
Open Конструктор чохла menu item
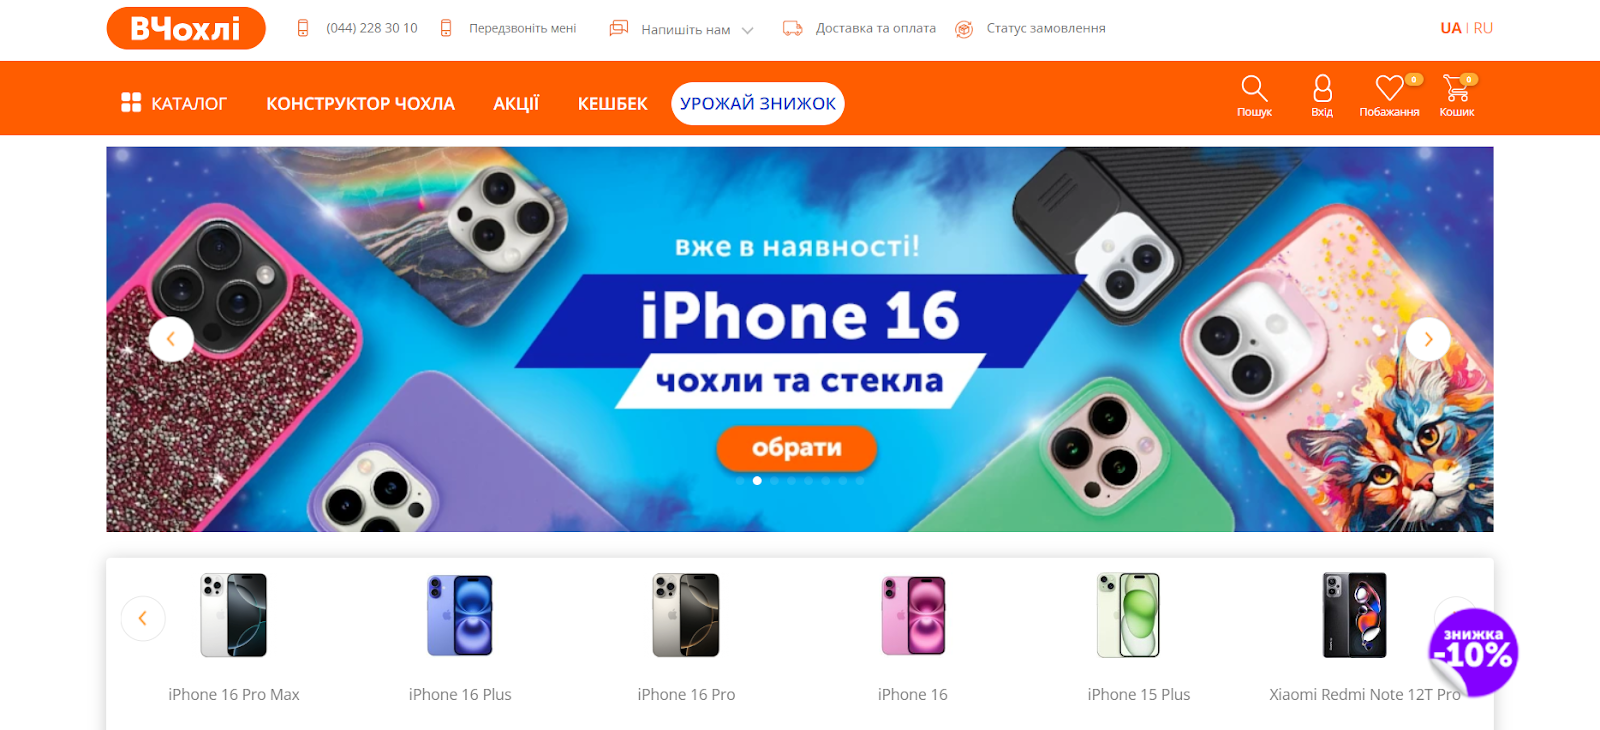[360, 103]
